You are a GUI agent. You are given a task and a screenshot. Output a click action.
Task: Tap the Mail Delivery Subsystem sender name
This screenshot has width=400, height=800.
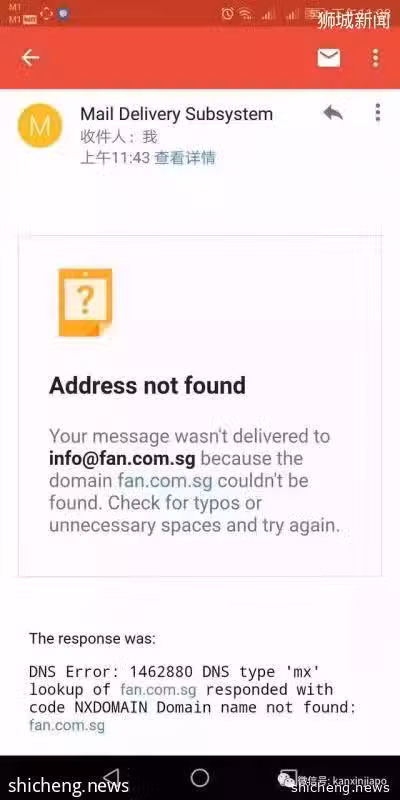point(177,114)
